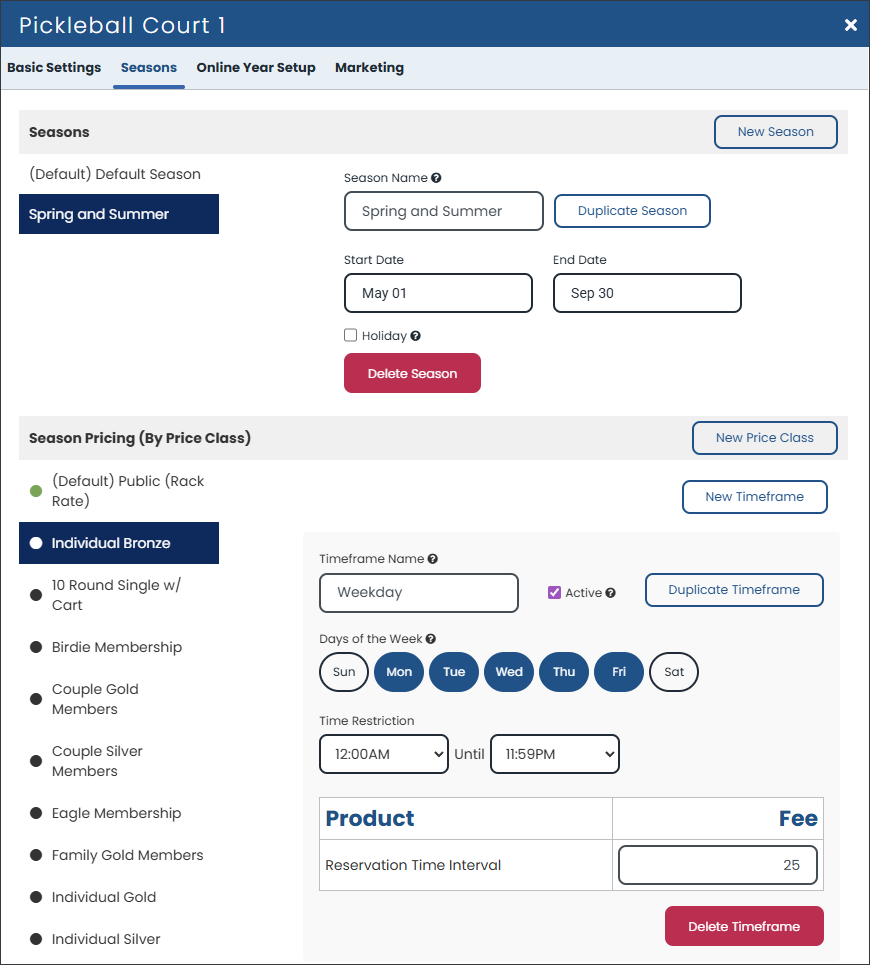Click bullet icon beside Eagle Membership
Viewport: 870px width, 965px height.
pos(36,813)
